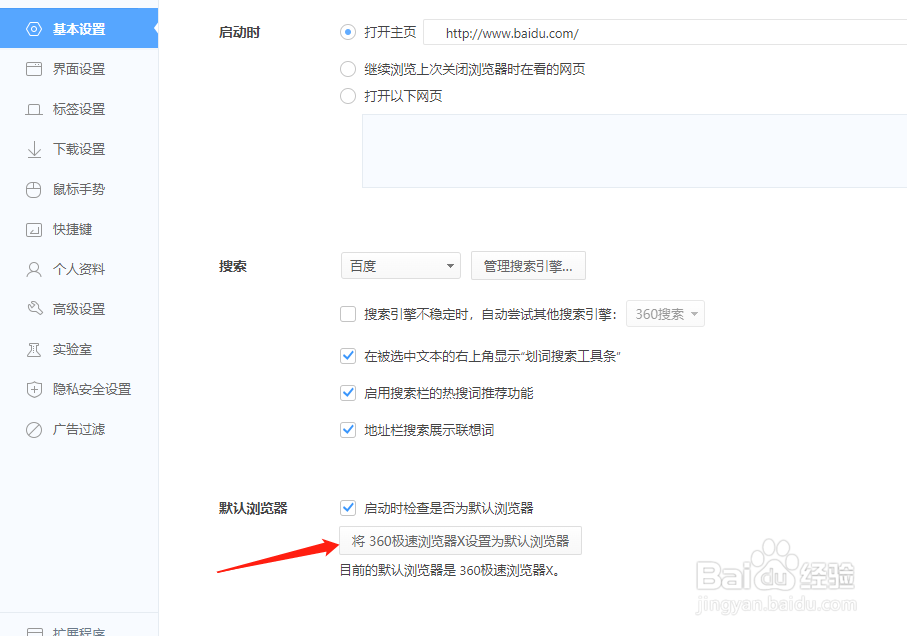Click the 高级设置 wrench icon
The height and width of the screenshot is (636, 907).
click(x=34, y=309)
